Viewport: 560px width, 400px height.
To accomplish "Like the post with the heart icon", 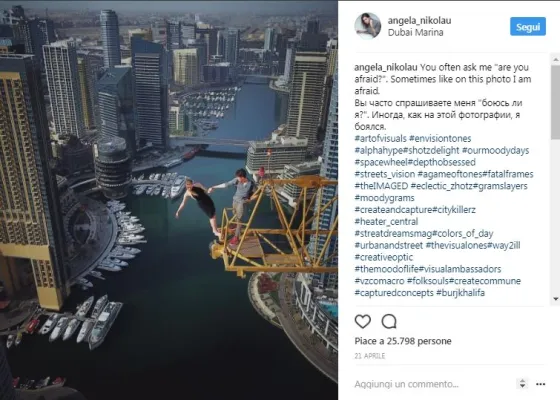I will (x=362, y=321).
